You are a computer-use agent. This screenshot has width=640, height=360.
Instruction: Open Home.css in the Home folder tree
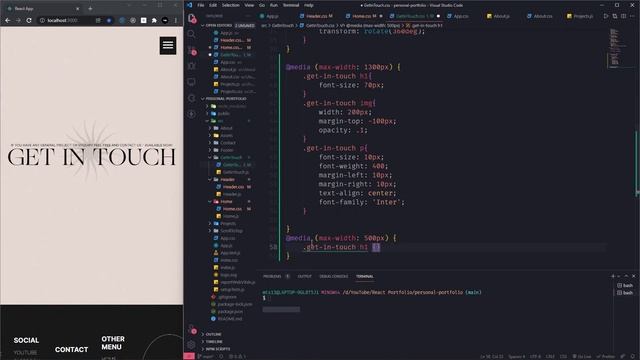click(x=232, y=209)
